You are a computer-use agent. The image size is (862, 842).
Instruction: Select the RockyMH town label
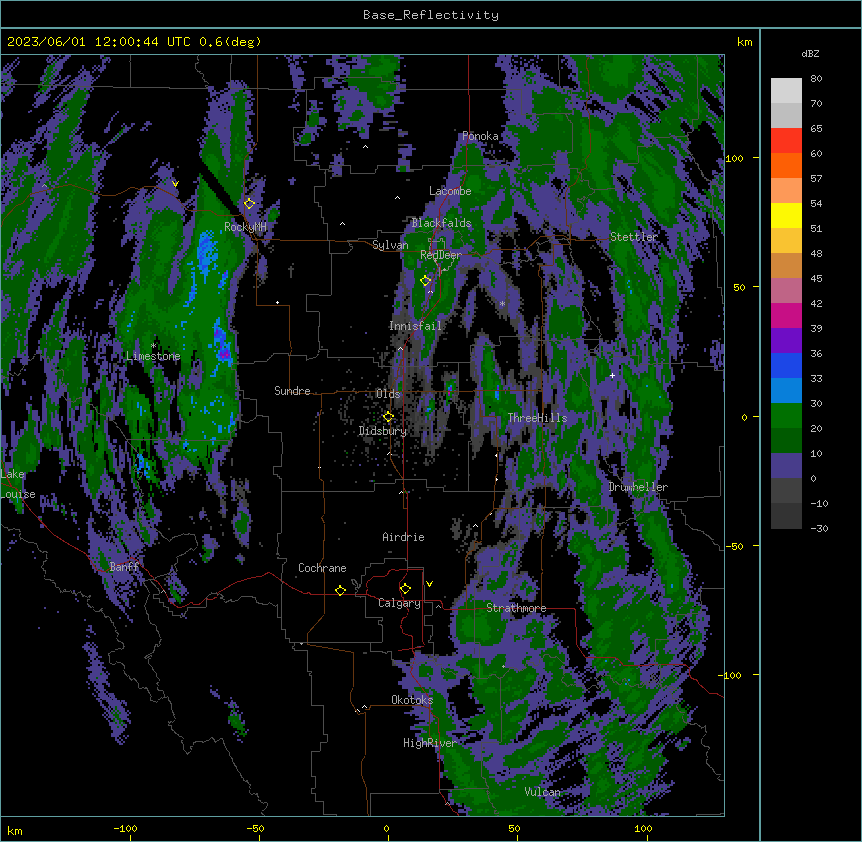pyautogui.click(x=245, y=227)
